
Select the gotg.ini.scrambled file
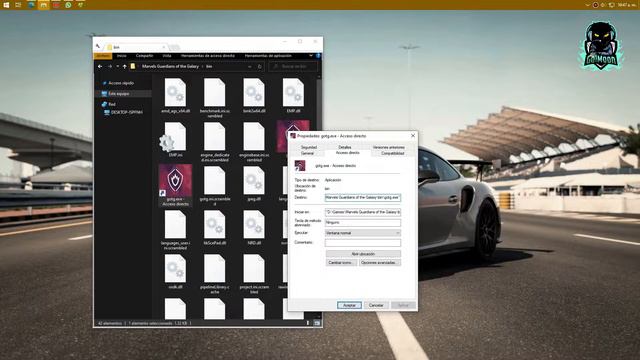click(x=215, y=187)
